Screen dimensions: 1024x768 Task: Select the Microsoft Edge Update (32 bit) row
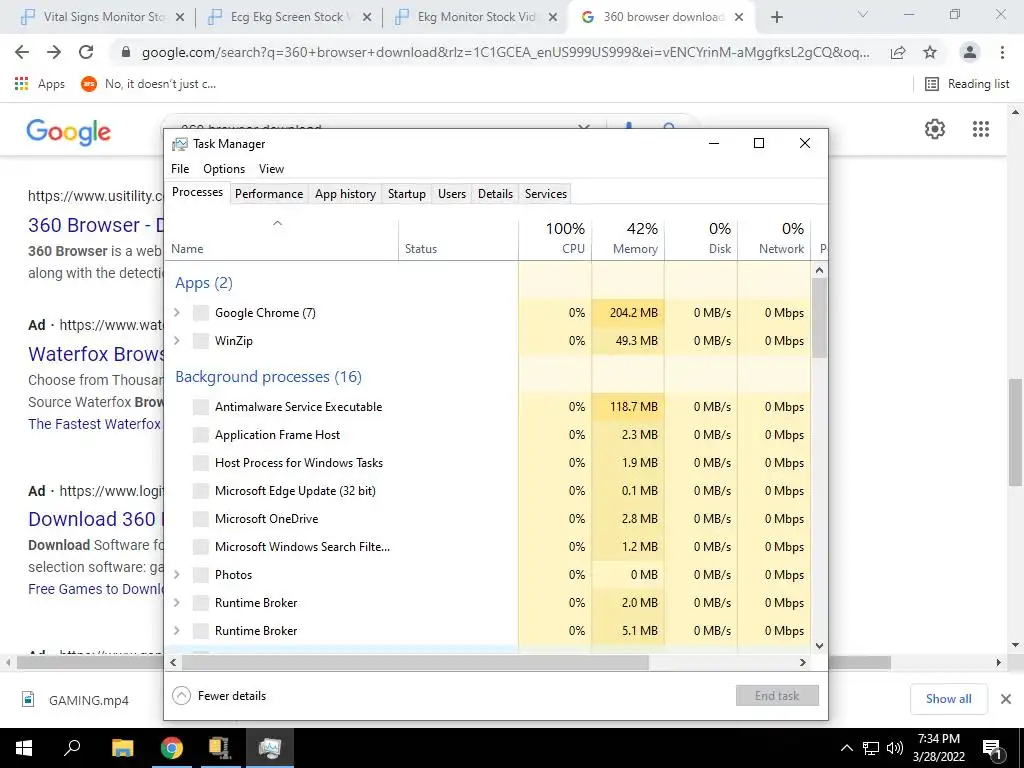coord(487,491)
